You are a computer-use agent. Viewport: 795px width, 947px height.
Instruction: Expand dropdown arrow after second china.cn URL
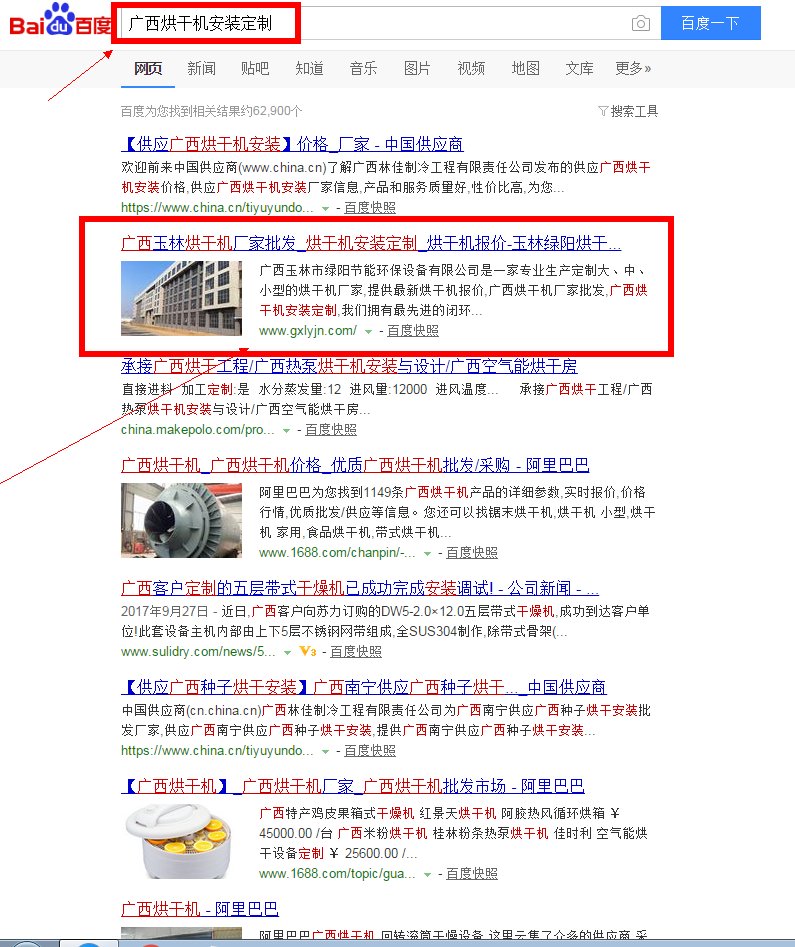[x=325, y=751]
